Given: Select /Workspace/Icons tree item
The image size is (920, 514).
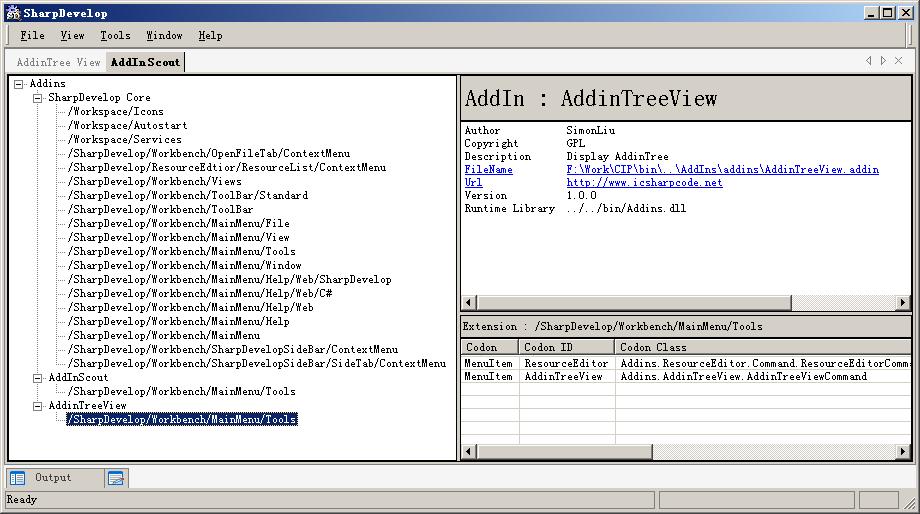Looking at the screenshot, I should tap(116, 111).
